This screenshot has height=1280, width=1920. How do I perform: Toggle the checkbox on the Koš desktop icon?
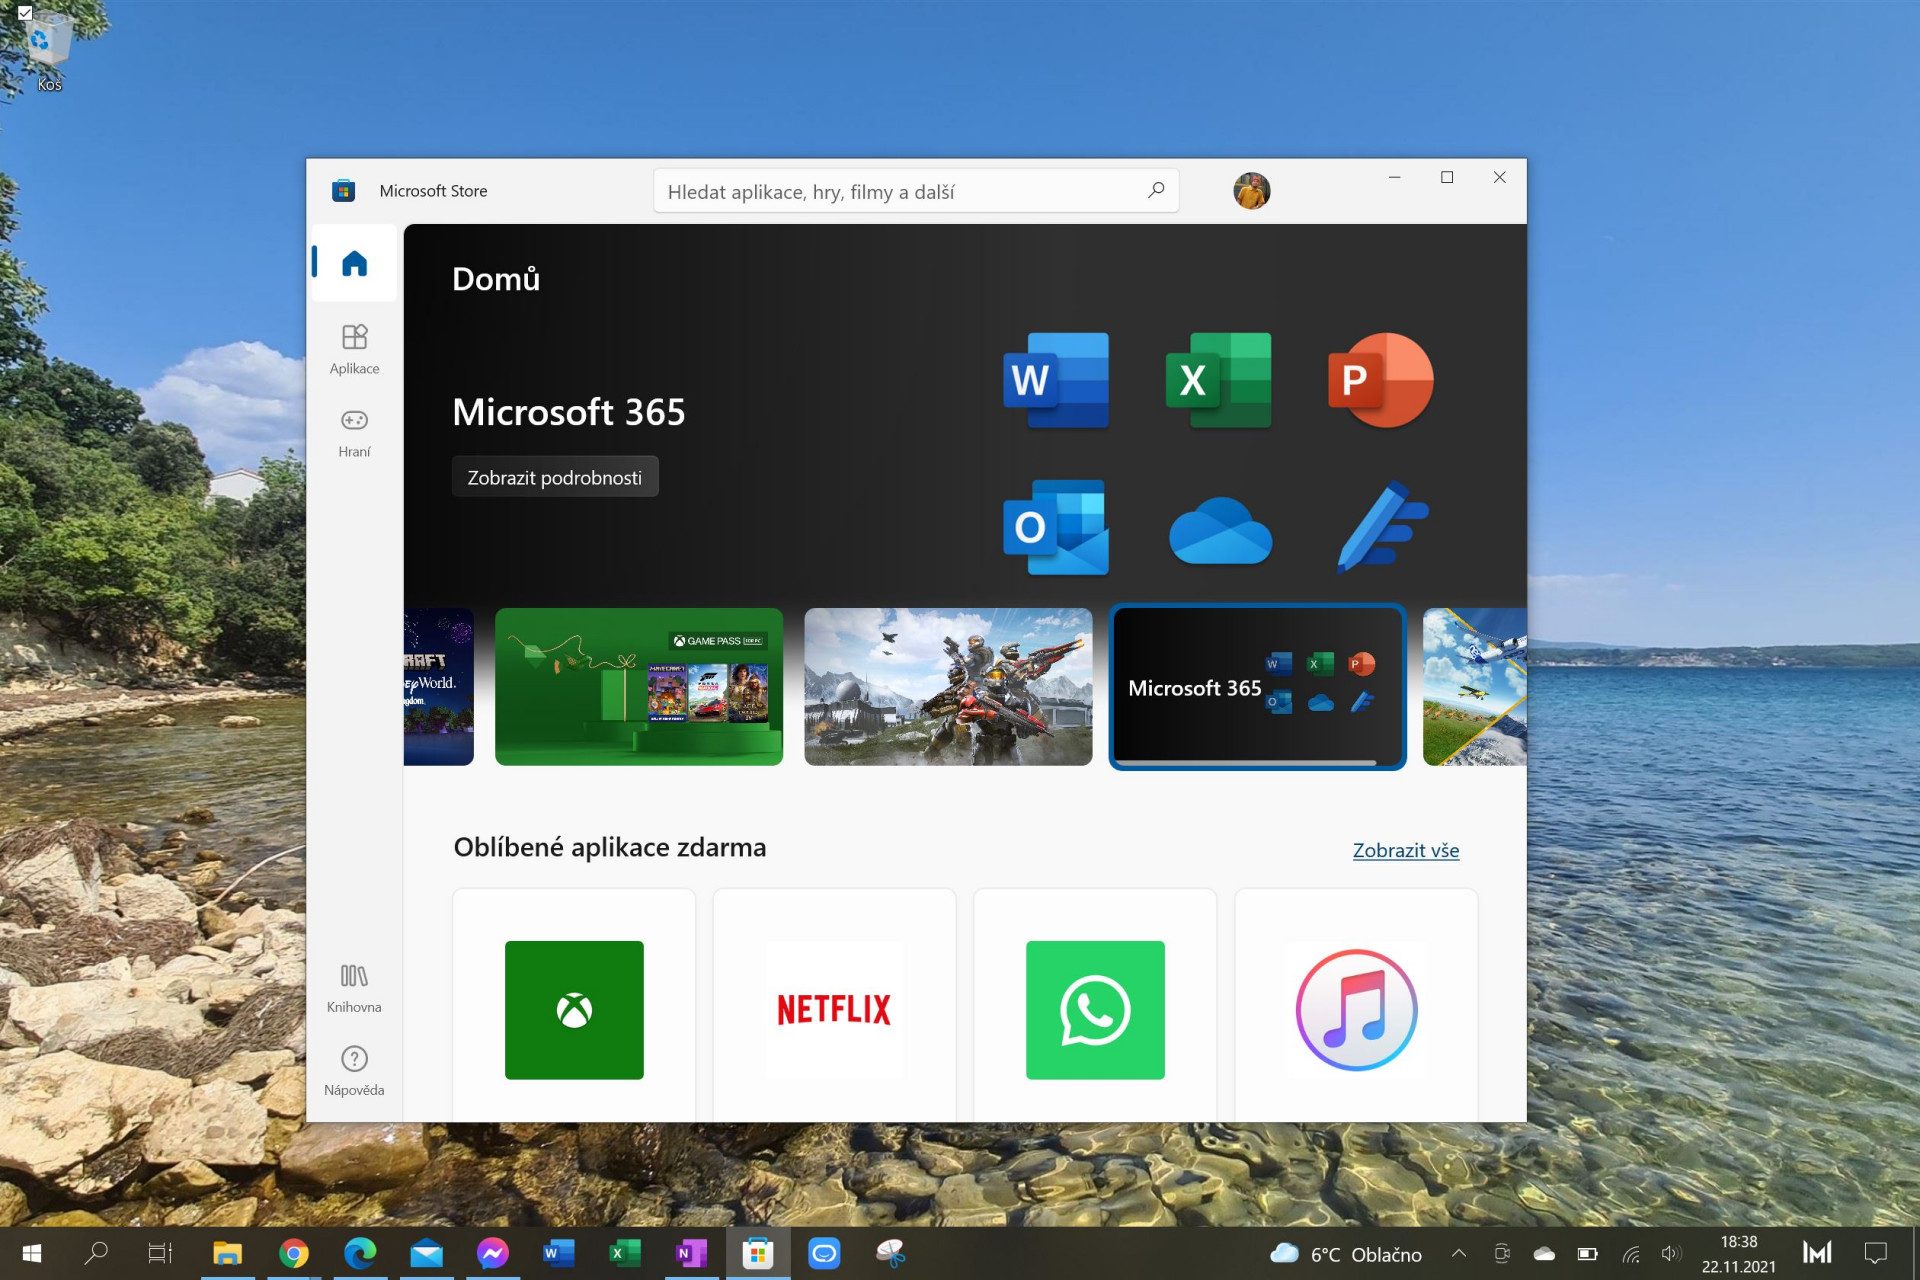tap(25, 13)
